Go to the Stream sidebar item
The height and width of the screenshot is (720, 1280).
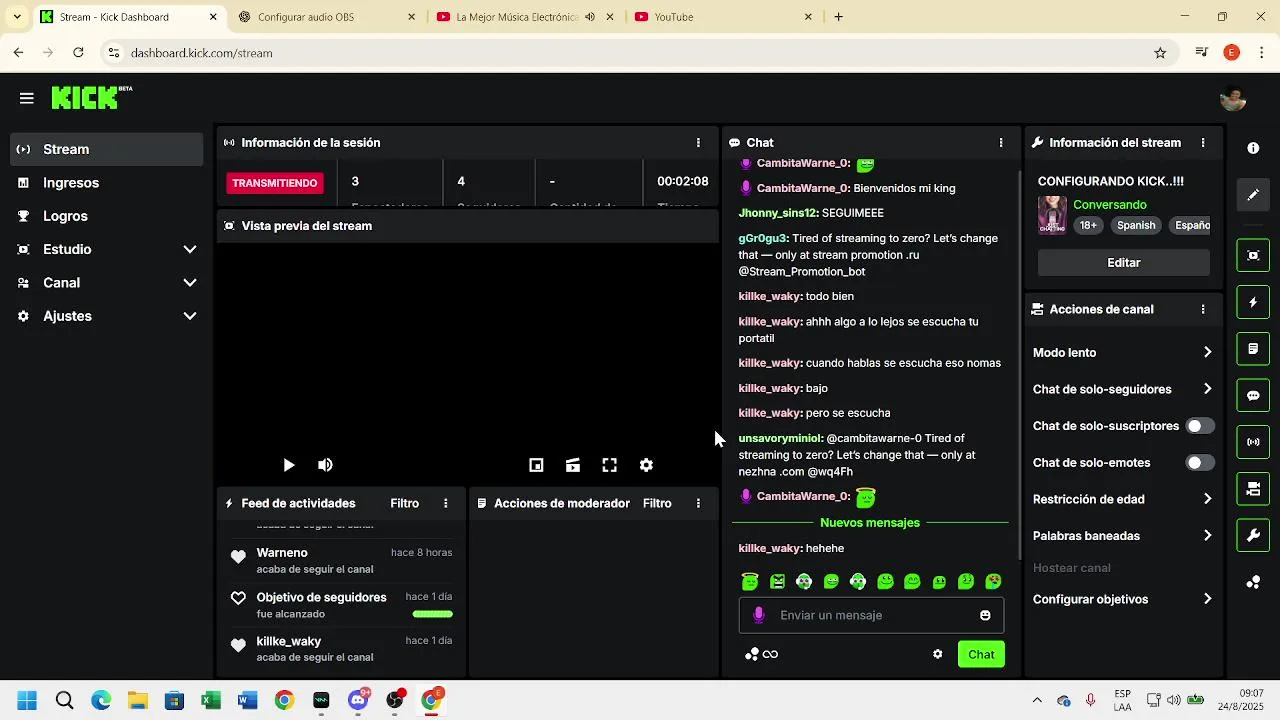coord(106,149)
